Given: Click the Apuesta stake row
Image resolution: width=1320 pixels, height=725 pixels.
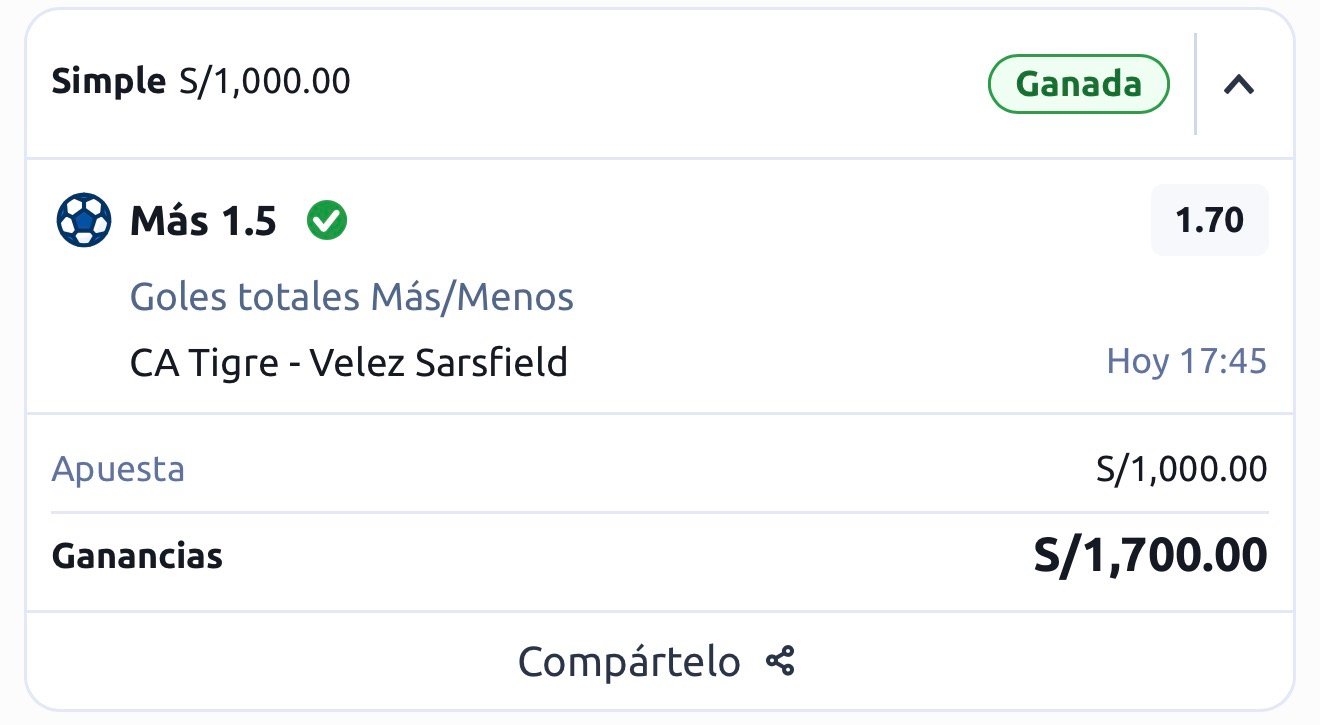Looking at the screenshot, I should (118, 468).
